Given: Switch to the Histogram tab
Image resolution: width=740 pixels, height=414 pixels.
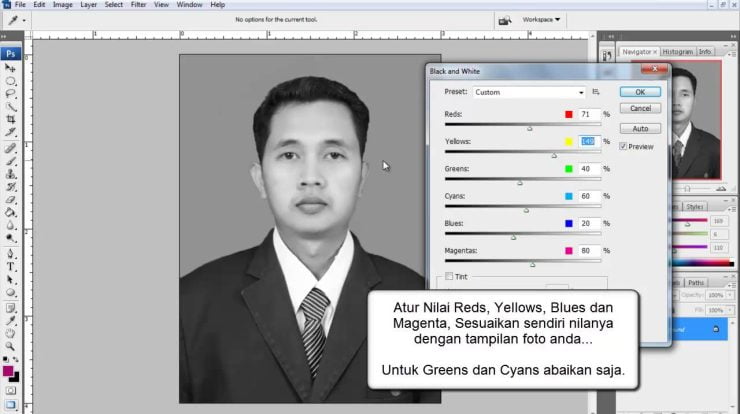Looking at the screenshot, I should [676, 51].
